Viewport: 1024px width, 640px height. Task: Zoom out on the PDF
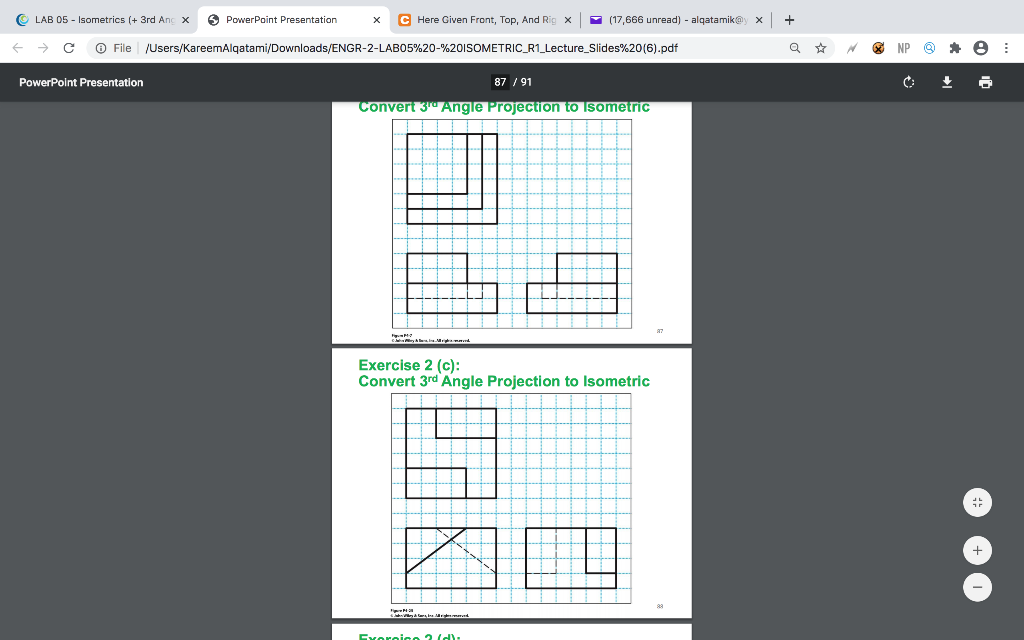coord(977,587)
